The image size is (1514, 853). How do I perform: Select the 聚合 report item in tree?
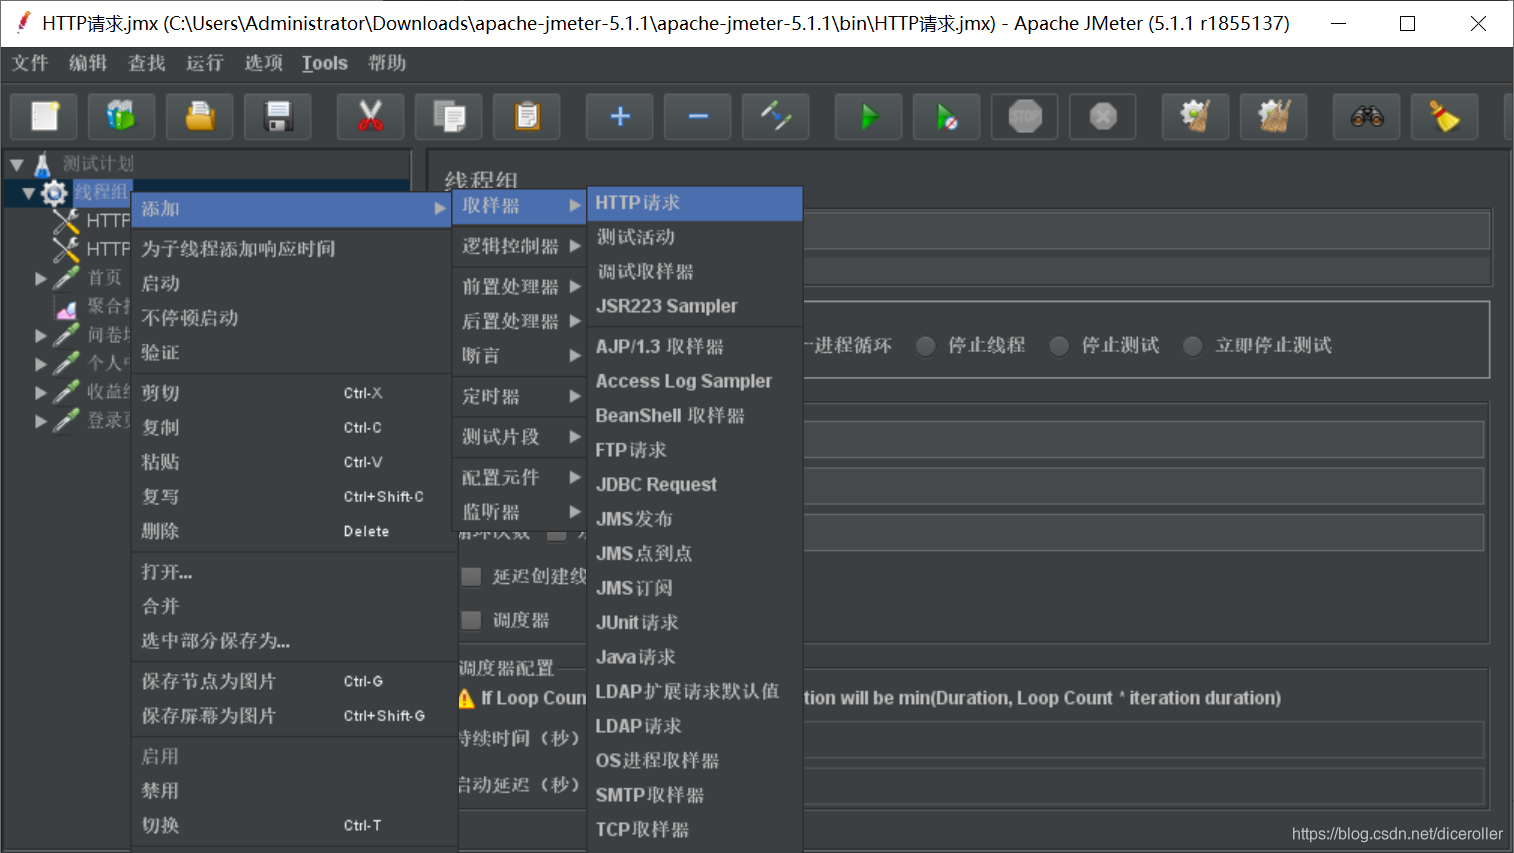click(92, 307)
